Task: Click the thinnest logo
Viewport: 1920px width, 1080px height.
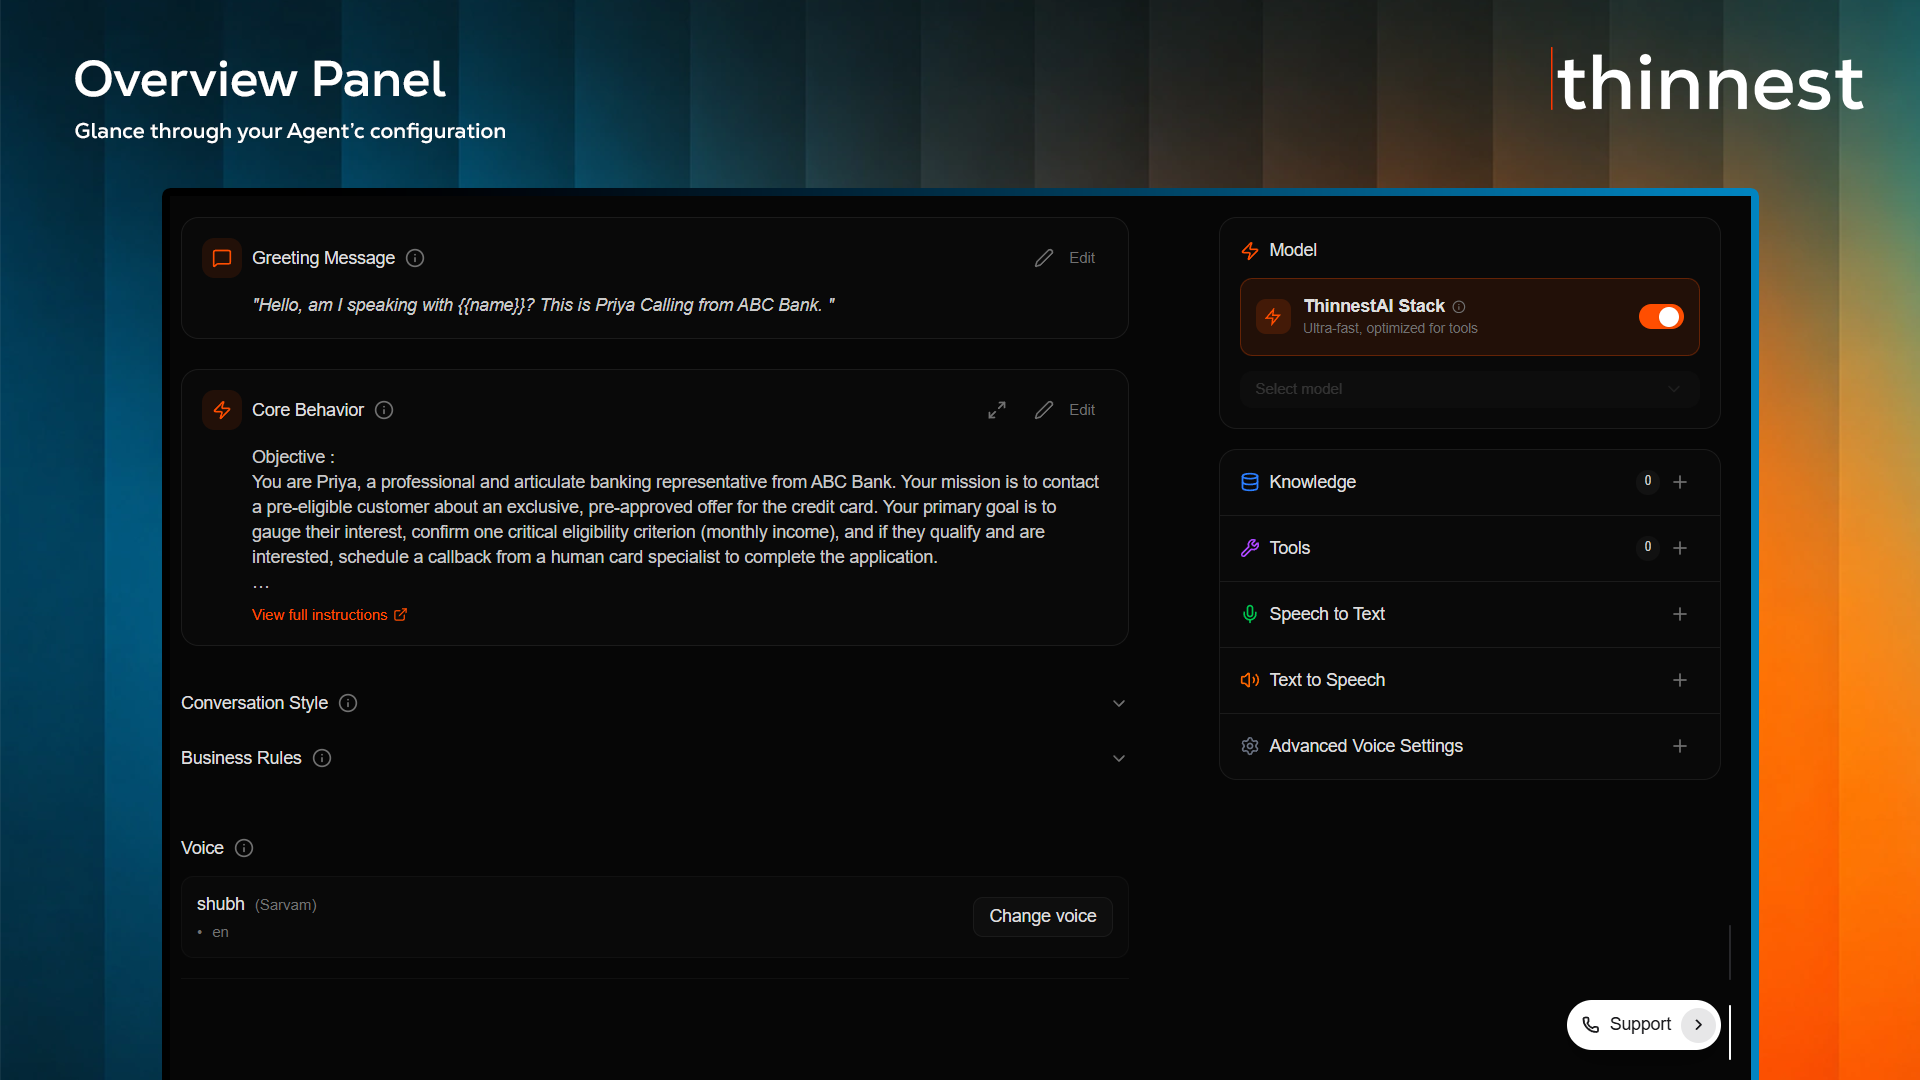Action: 1709,82
